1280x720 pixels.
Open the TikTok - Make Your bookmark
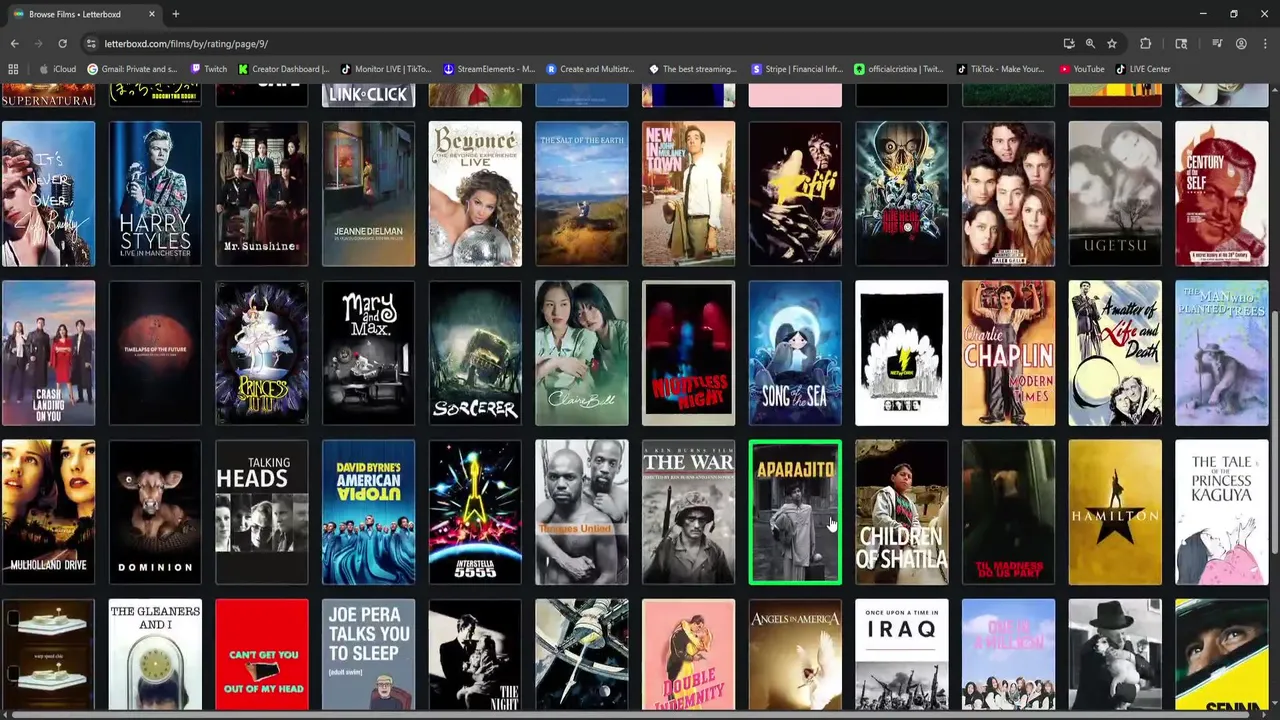point(1000,69)
